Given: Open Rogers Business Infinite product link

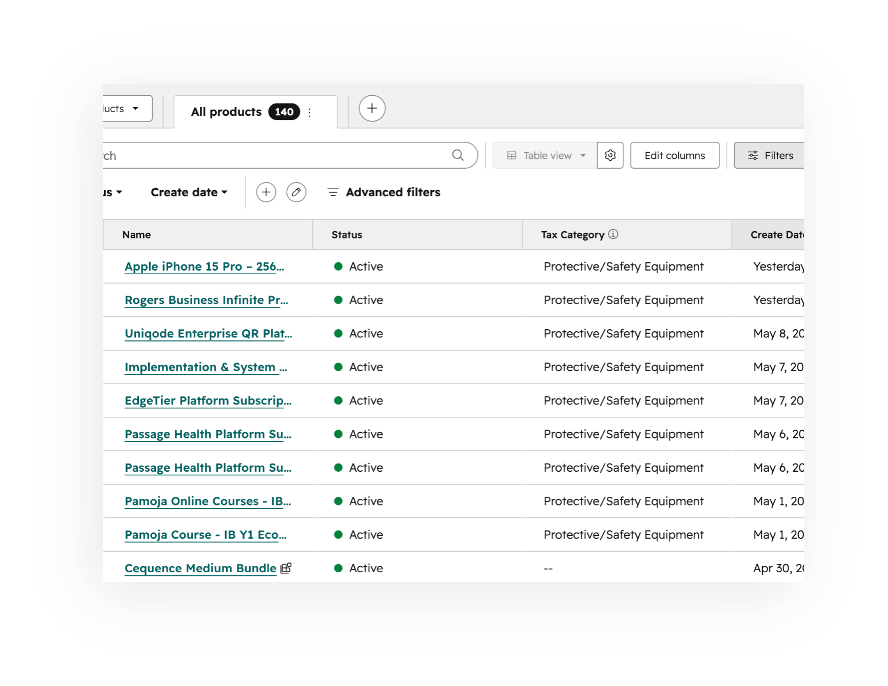Looking at the screenshot, I should click(207, 300).
